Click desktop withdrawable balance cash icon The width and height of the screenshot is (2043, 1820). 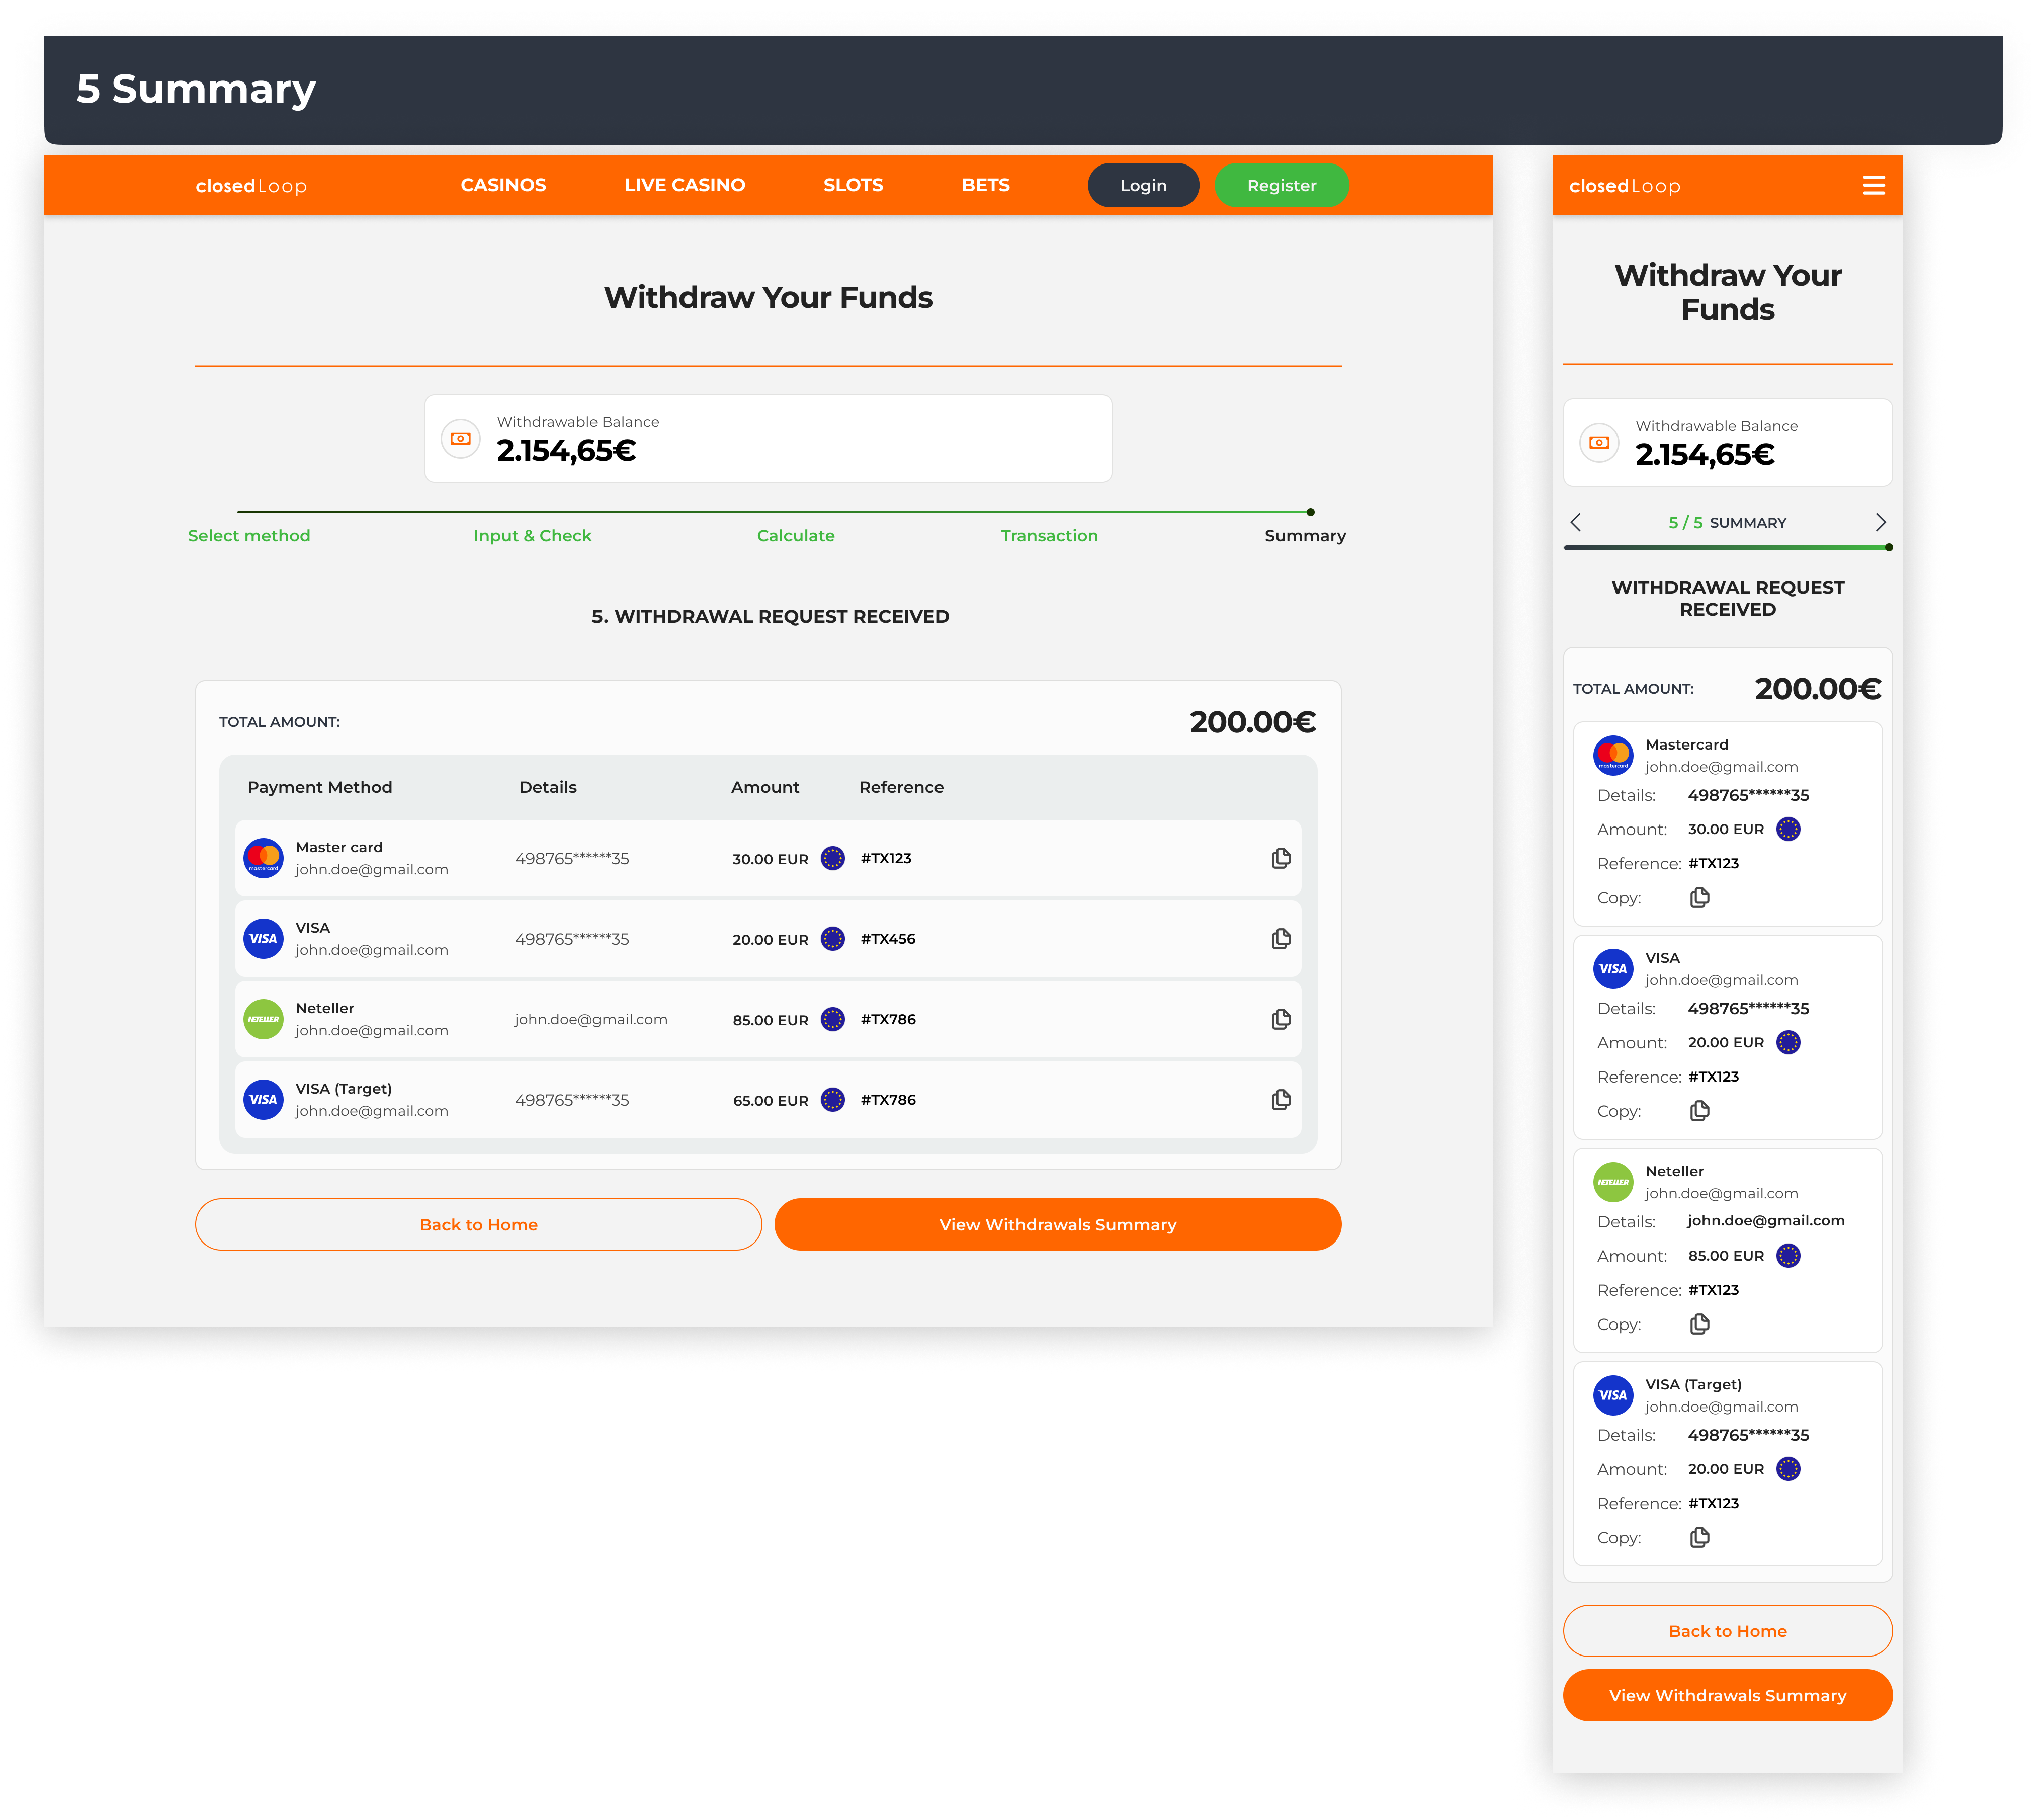click(461, 439)
